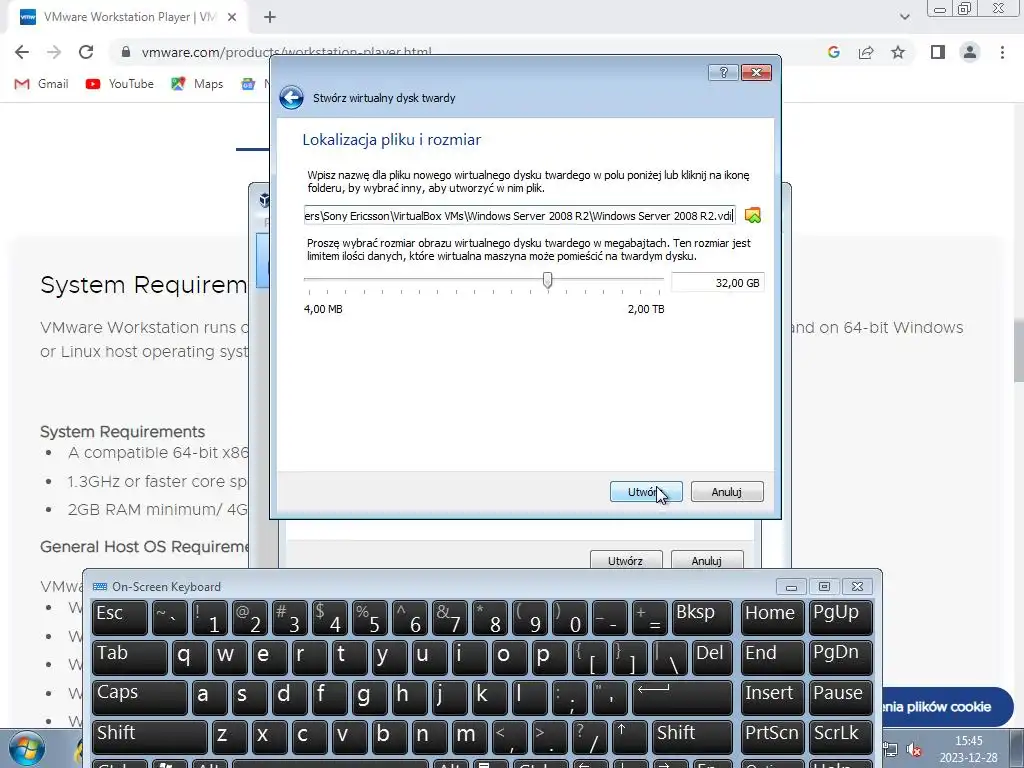This screenshot has height=768, width=1024.
Task: Click the Windows Start orb
Action: (27, 750)
